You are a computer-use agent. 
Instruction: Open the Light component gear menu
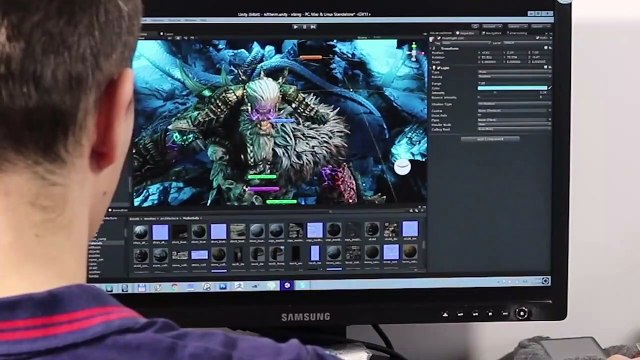click(x=550, y=67)
